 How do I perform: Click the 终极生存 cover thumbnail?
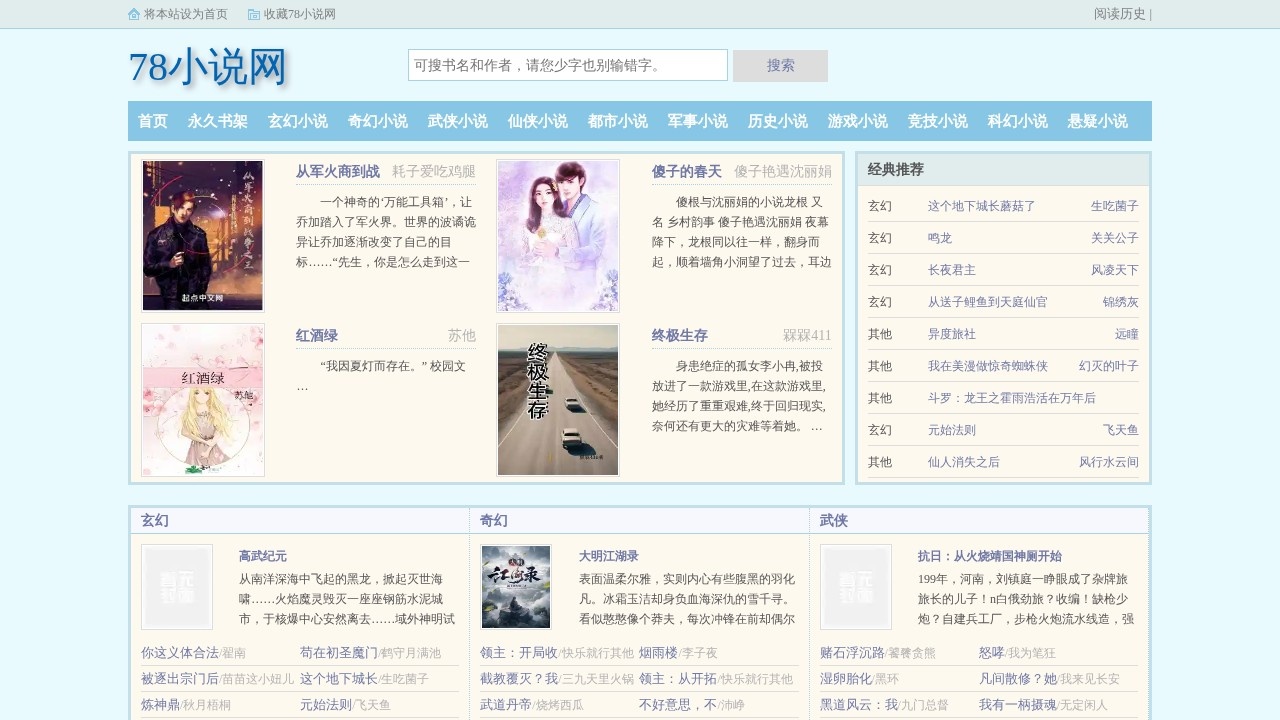click(x=557, y=399)
